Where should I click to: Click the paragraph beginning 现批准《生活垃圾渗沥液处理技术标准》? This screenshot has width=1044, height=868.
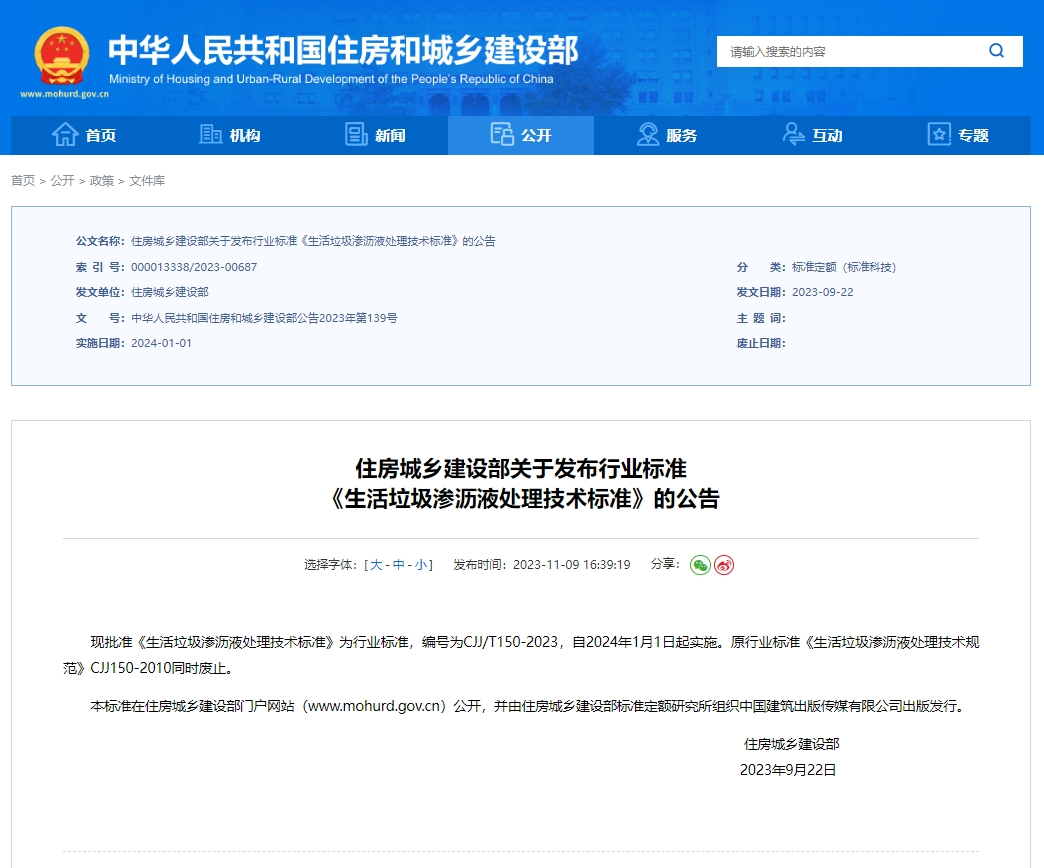[521, 655]
